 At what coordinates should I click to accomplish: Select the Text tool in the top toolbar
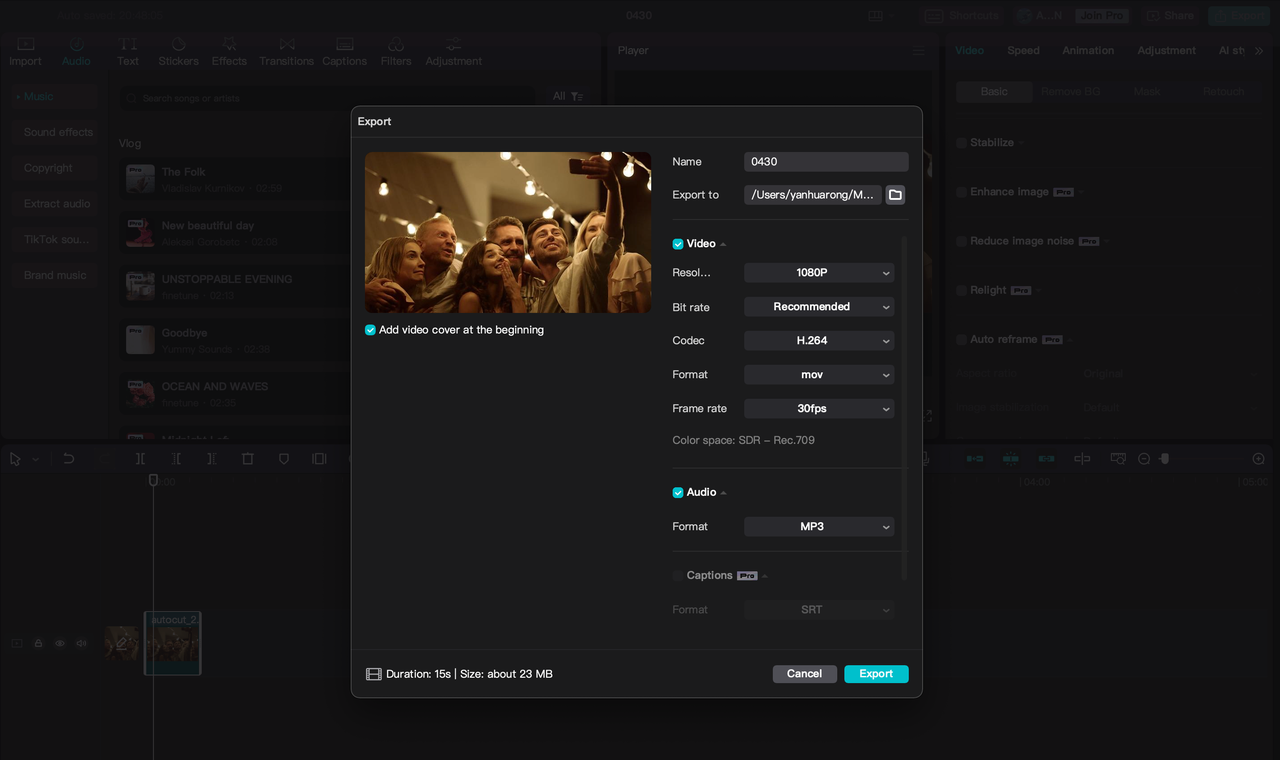pyautogui.click(x=128, y=50)
